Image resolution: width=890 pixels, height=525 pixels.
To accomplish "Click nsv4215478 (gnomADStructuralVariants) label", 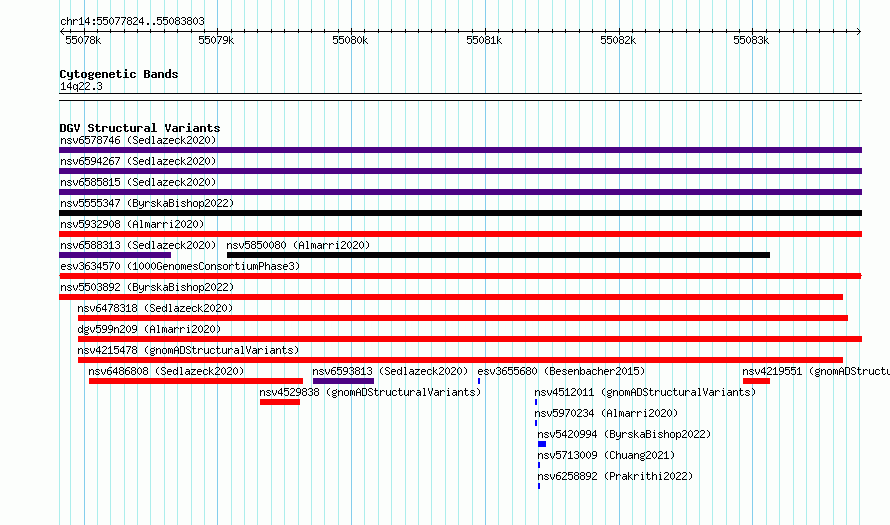I will pyautogui.click(x=188, y=350).
